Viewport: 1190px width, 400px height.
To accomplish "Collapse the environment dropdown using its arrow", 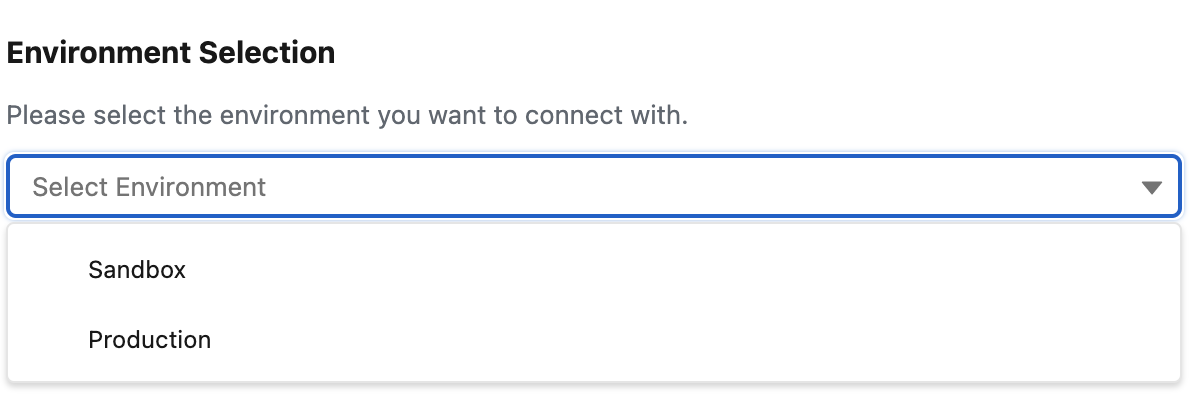I will [1152, 187].
